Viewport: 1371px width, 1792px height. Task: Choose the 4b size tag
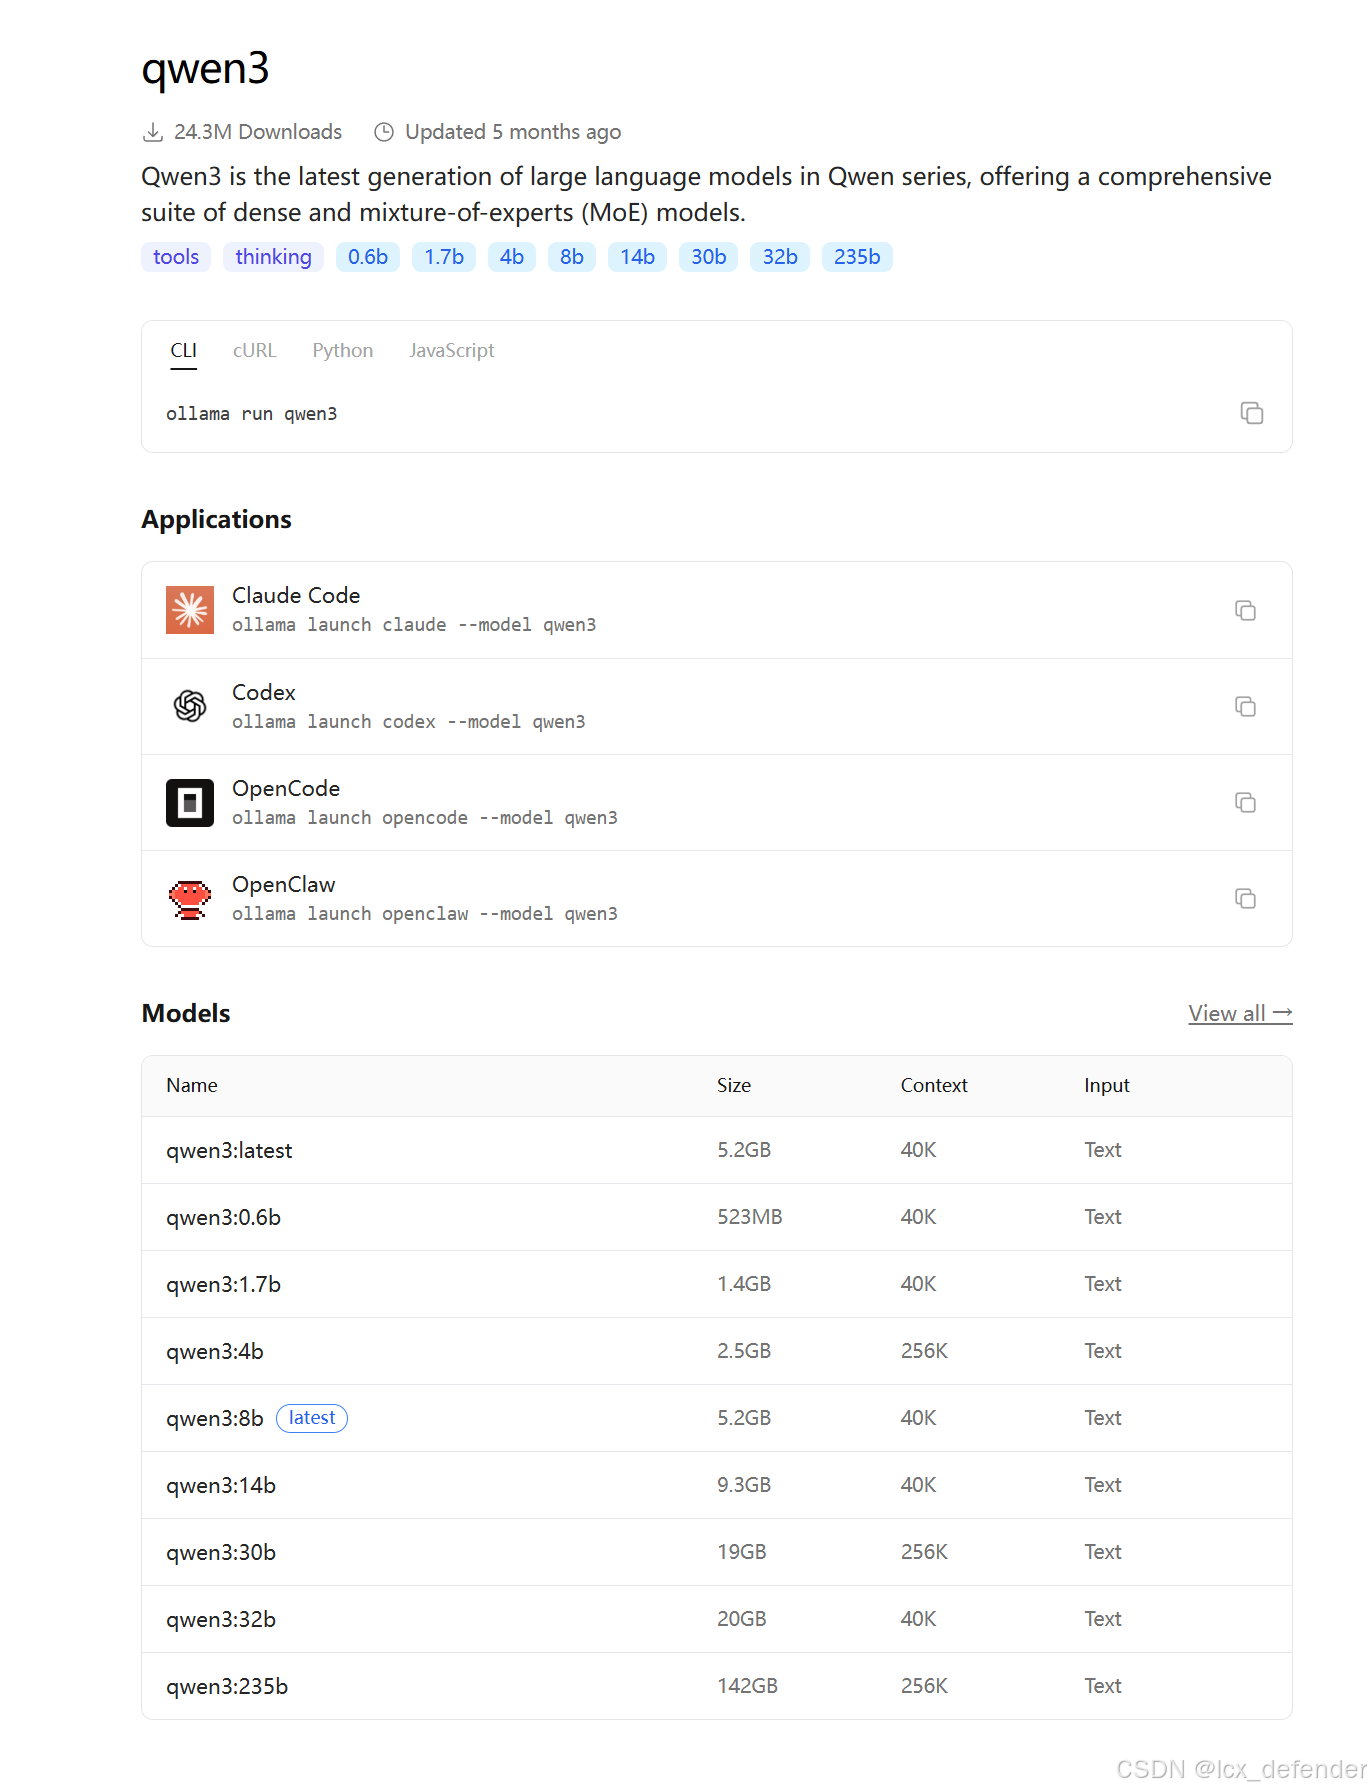tap(512, 257)
